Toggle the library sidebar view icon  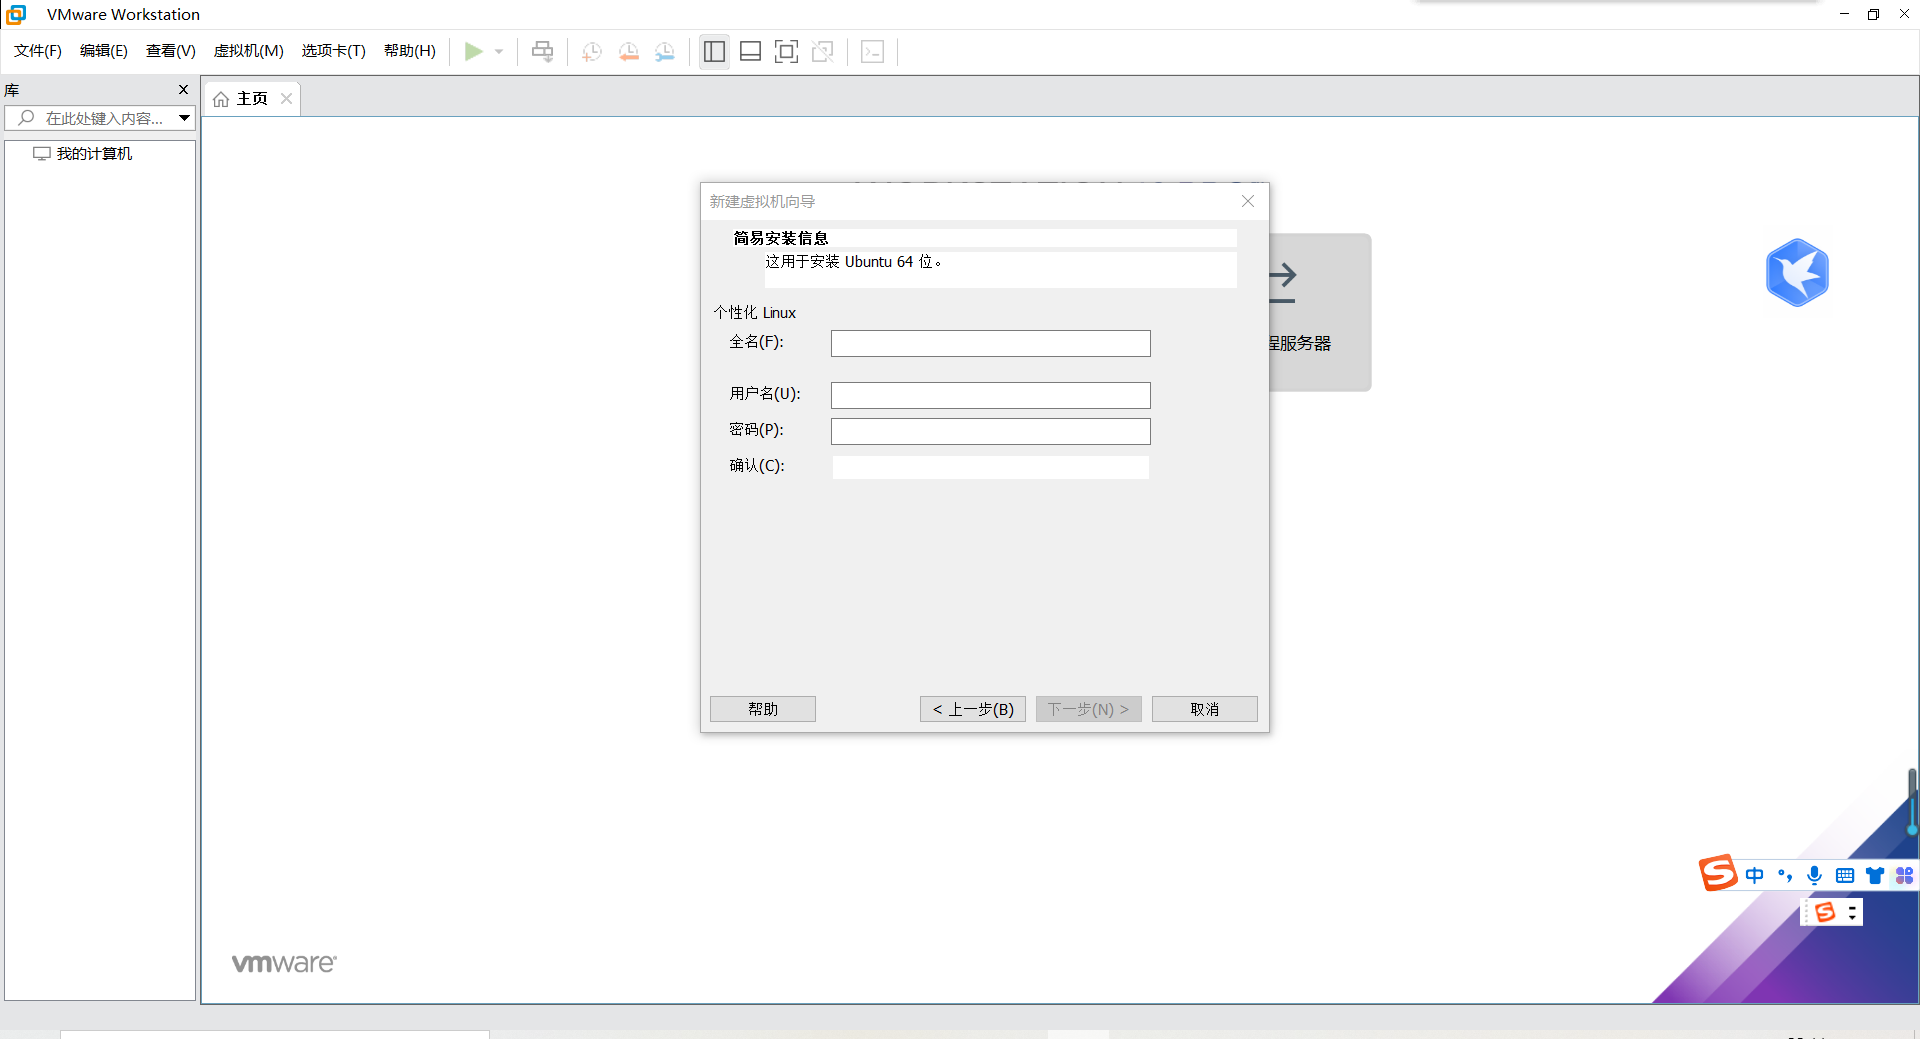pyautogui.click(x=714, y=51)
